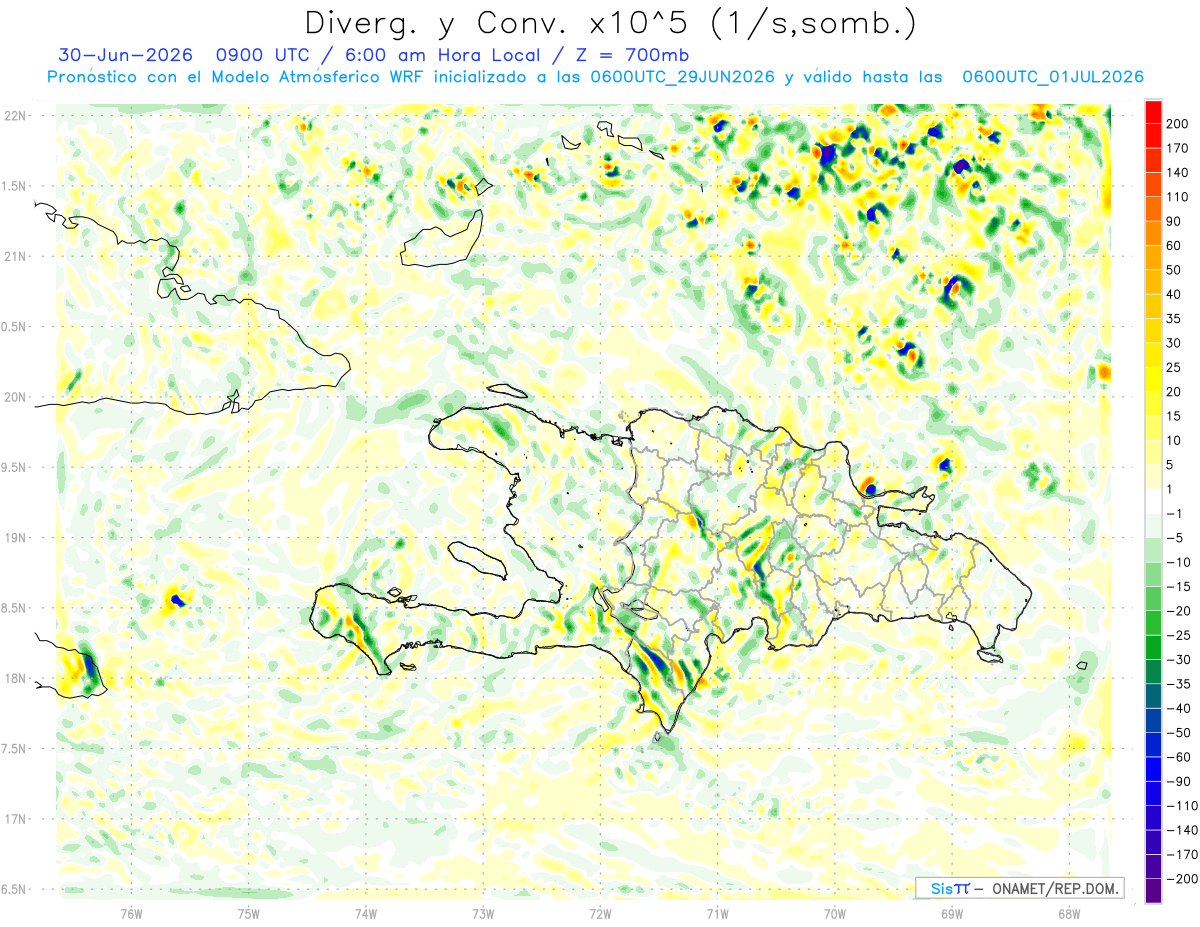Click the positive '5' color scale label
The width and height of the screenshot is (1200, 927).
(1170, 464)
